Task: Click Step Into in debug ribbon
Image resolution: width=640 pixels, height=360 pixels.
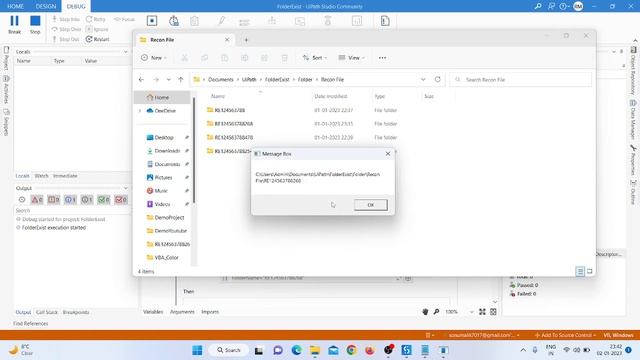Action: [66, 19]
